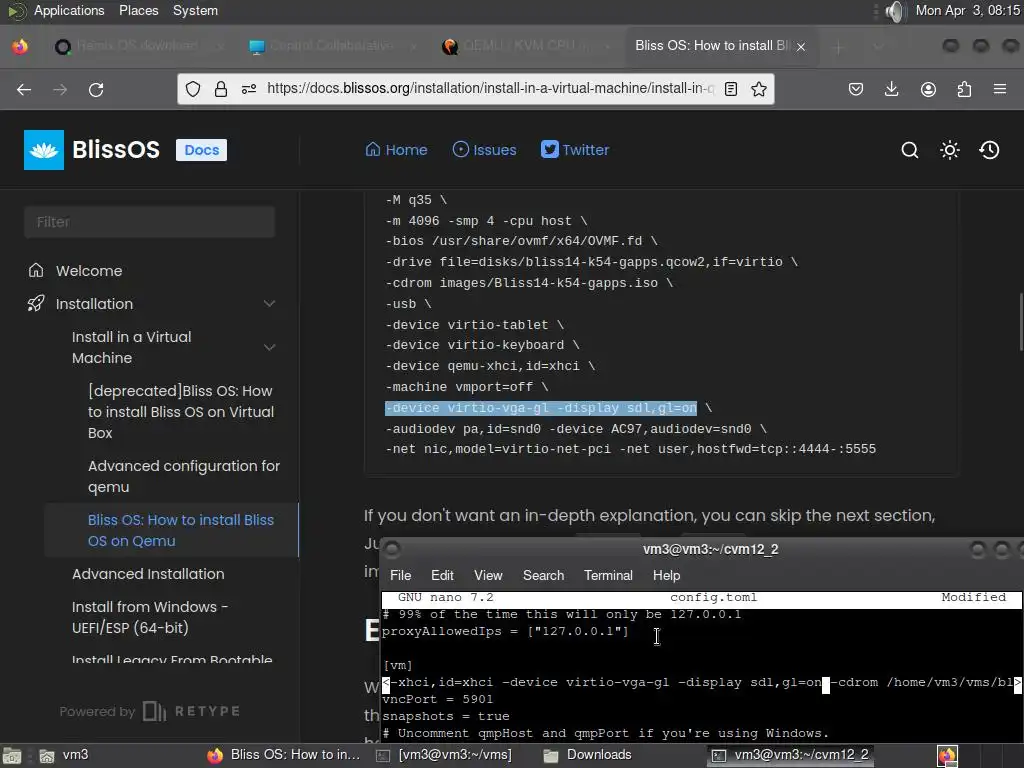Click the highlighted virtio-vga-gl command line
This screenshot has height=768, width=1024.
point(541,408)
